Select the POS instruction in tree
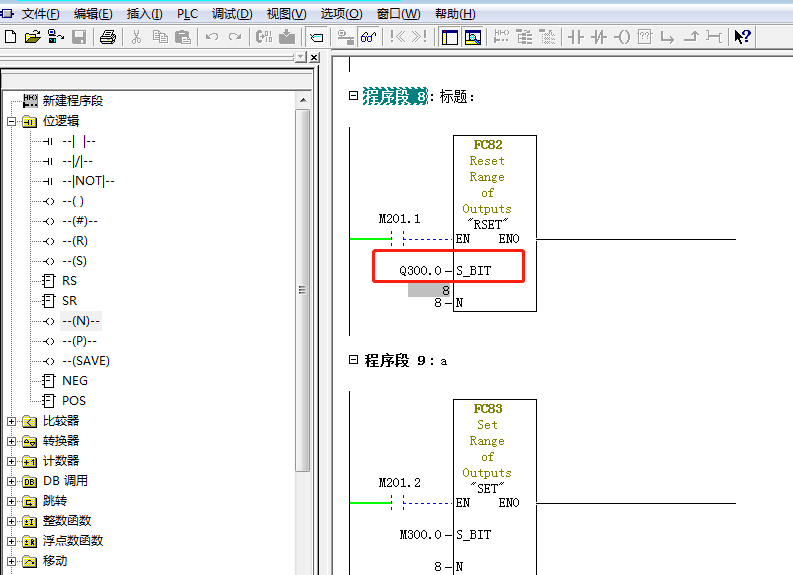 (74, 401)
